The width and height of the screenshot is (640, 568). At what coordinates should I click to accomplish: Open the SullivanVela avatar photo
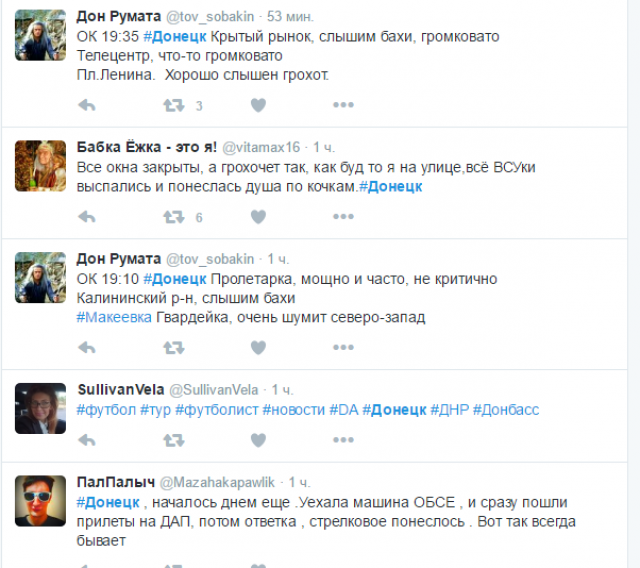point(40,408)
